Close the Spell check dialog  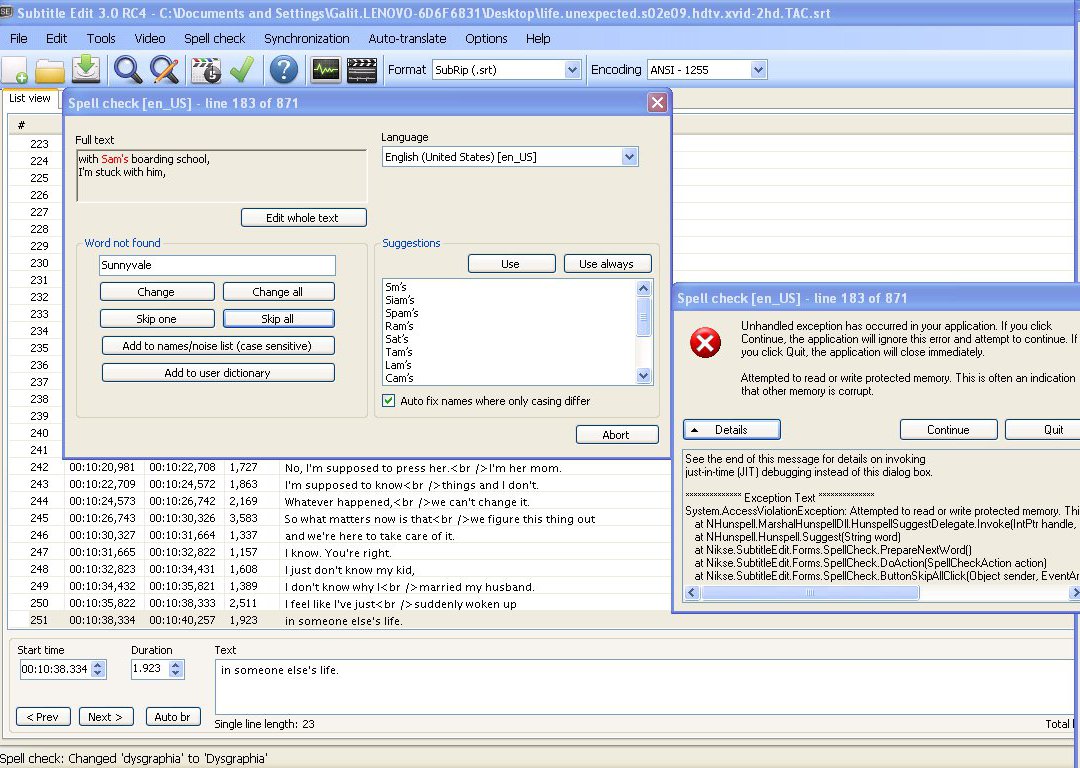pyautogui.click(x=657, y=103)
